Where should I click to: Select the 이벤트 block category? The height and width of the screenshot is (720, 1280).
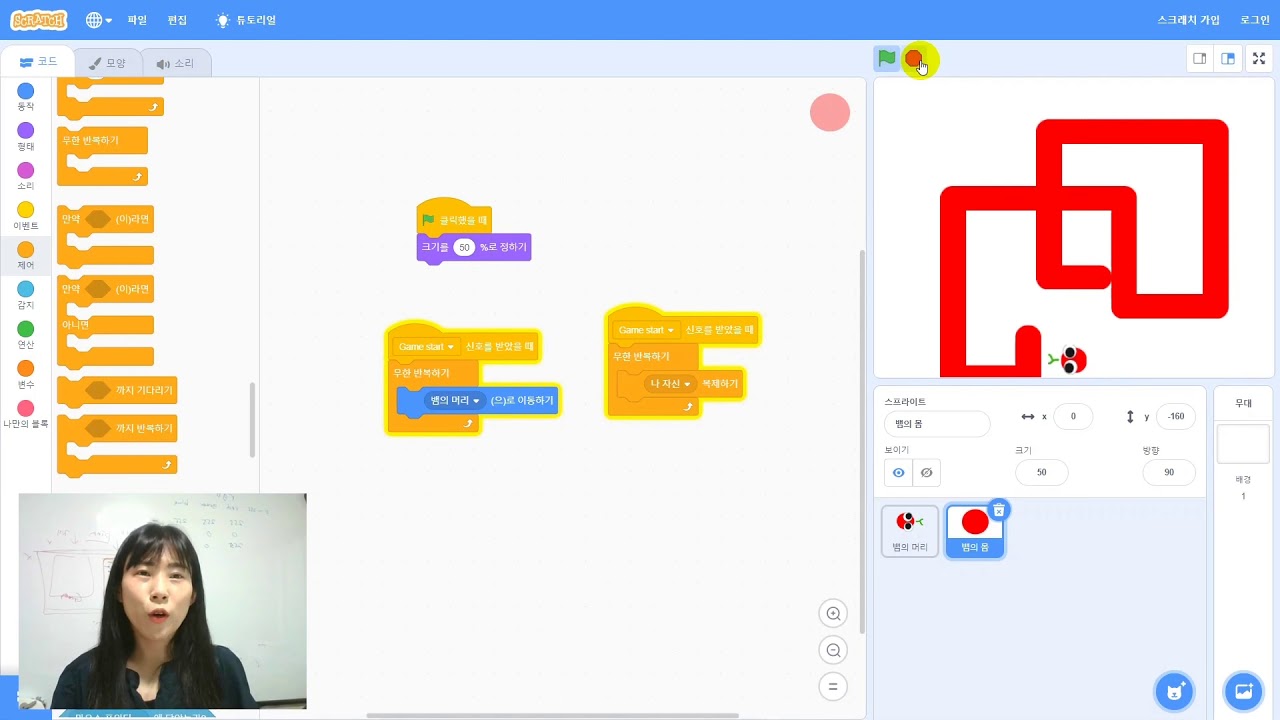(25, 216)
